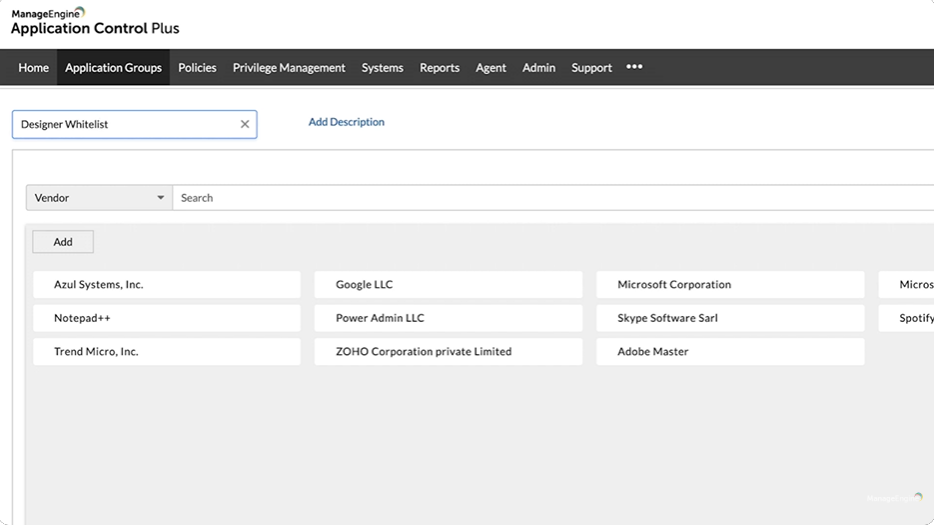Viewport: 934px width, 527px height.
Task: Go to the Home tab
Action: click(x=33, y=67)
